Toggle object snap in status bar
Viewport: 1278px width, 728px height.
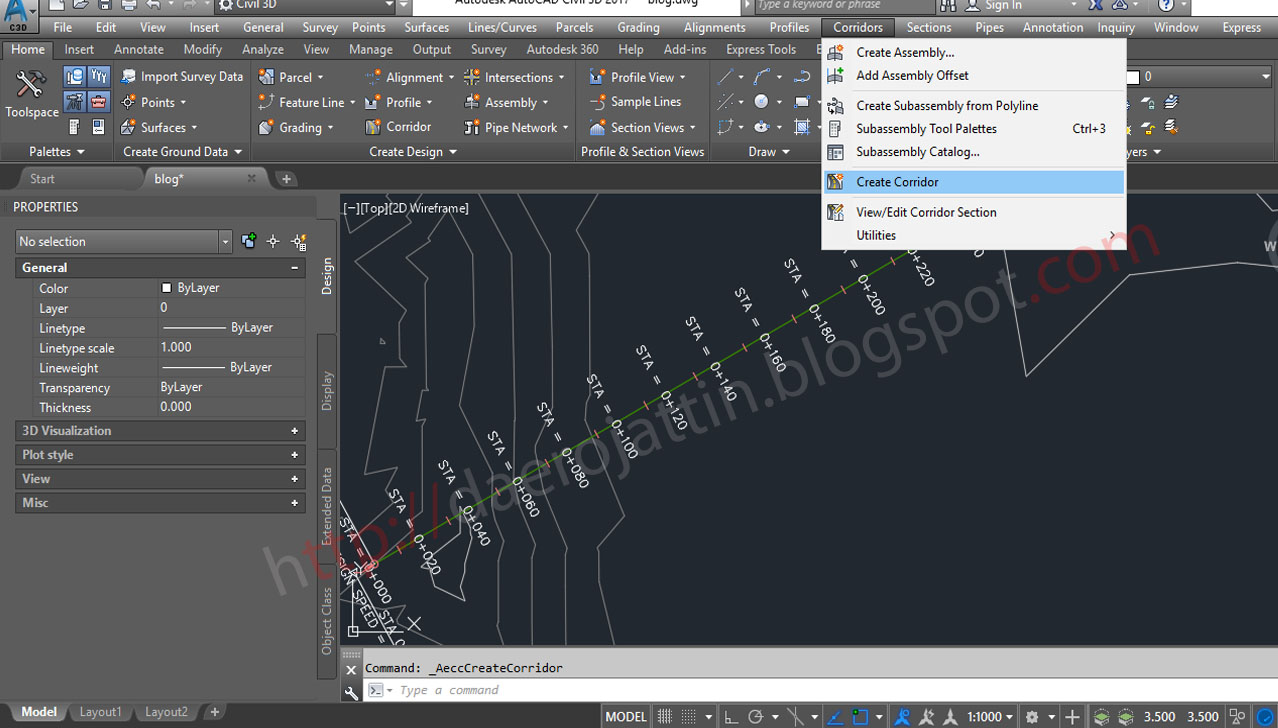pos(860,717)
